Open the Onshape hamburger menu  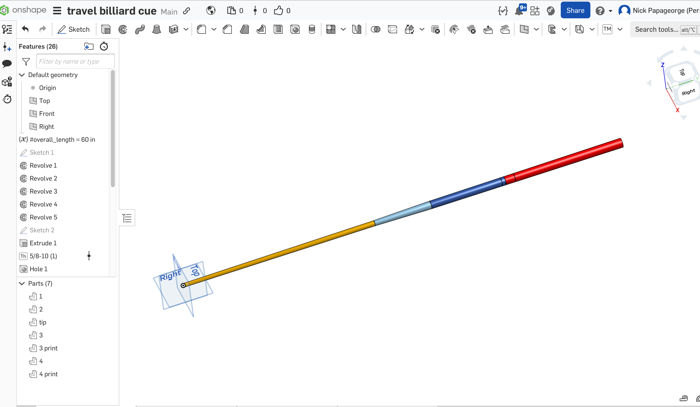(57, 11)
